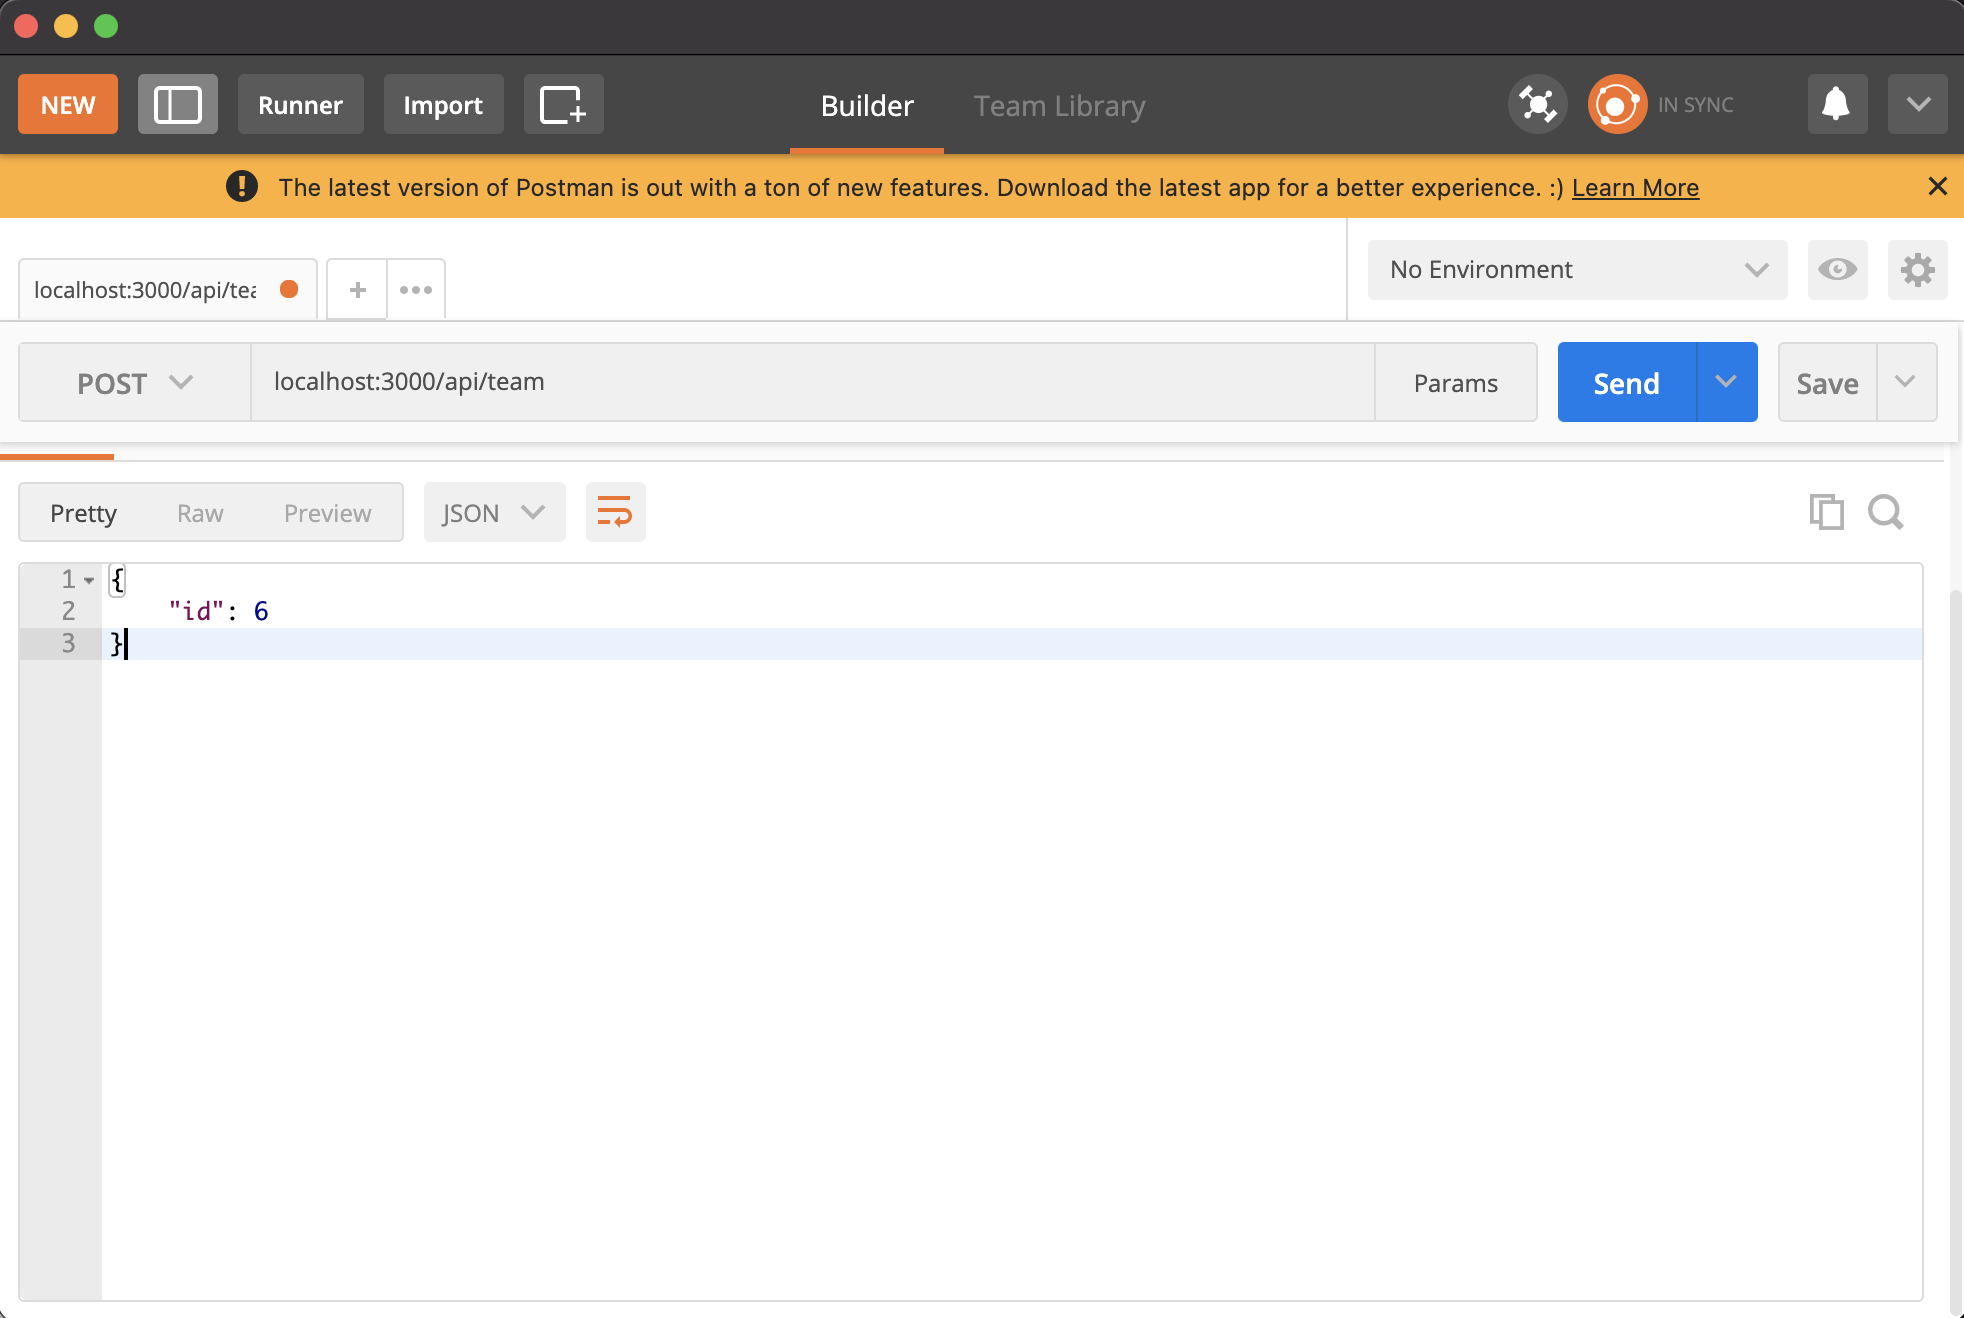Click the request URL input field
1964x1318 pixels.
pyautogui.click(x=812, y=382)
